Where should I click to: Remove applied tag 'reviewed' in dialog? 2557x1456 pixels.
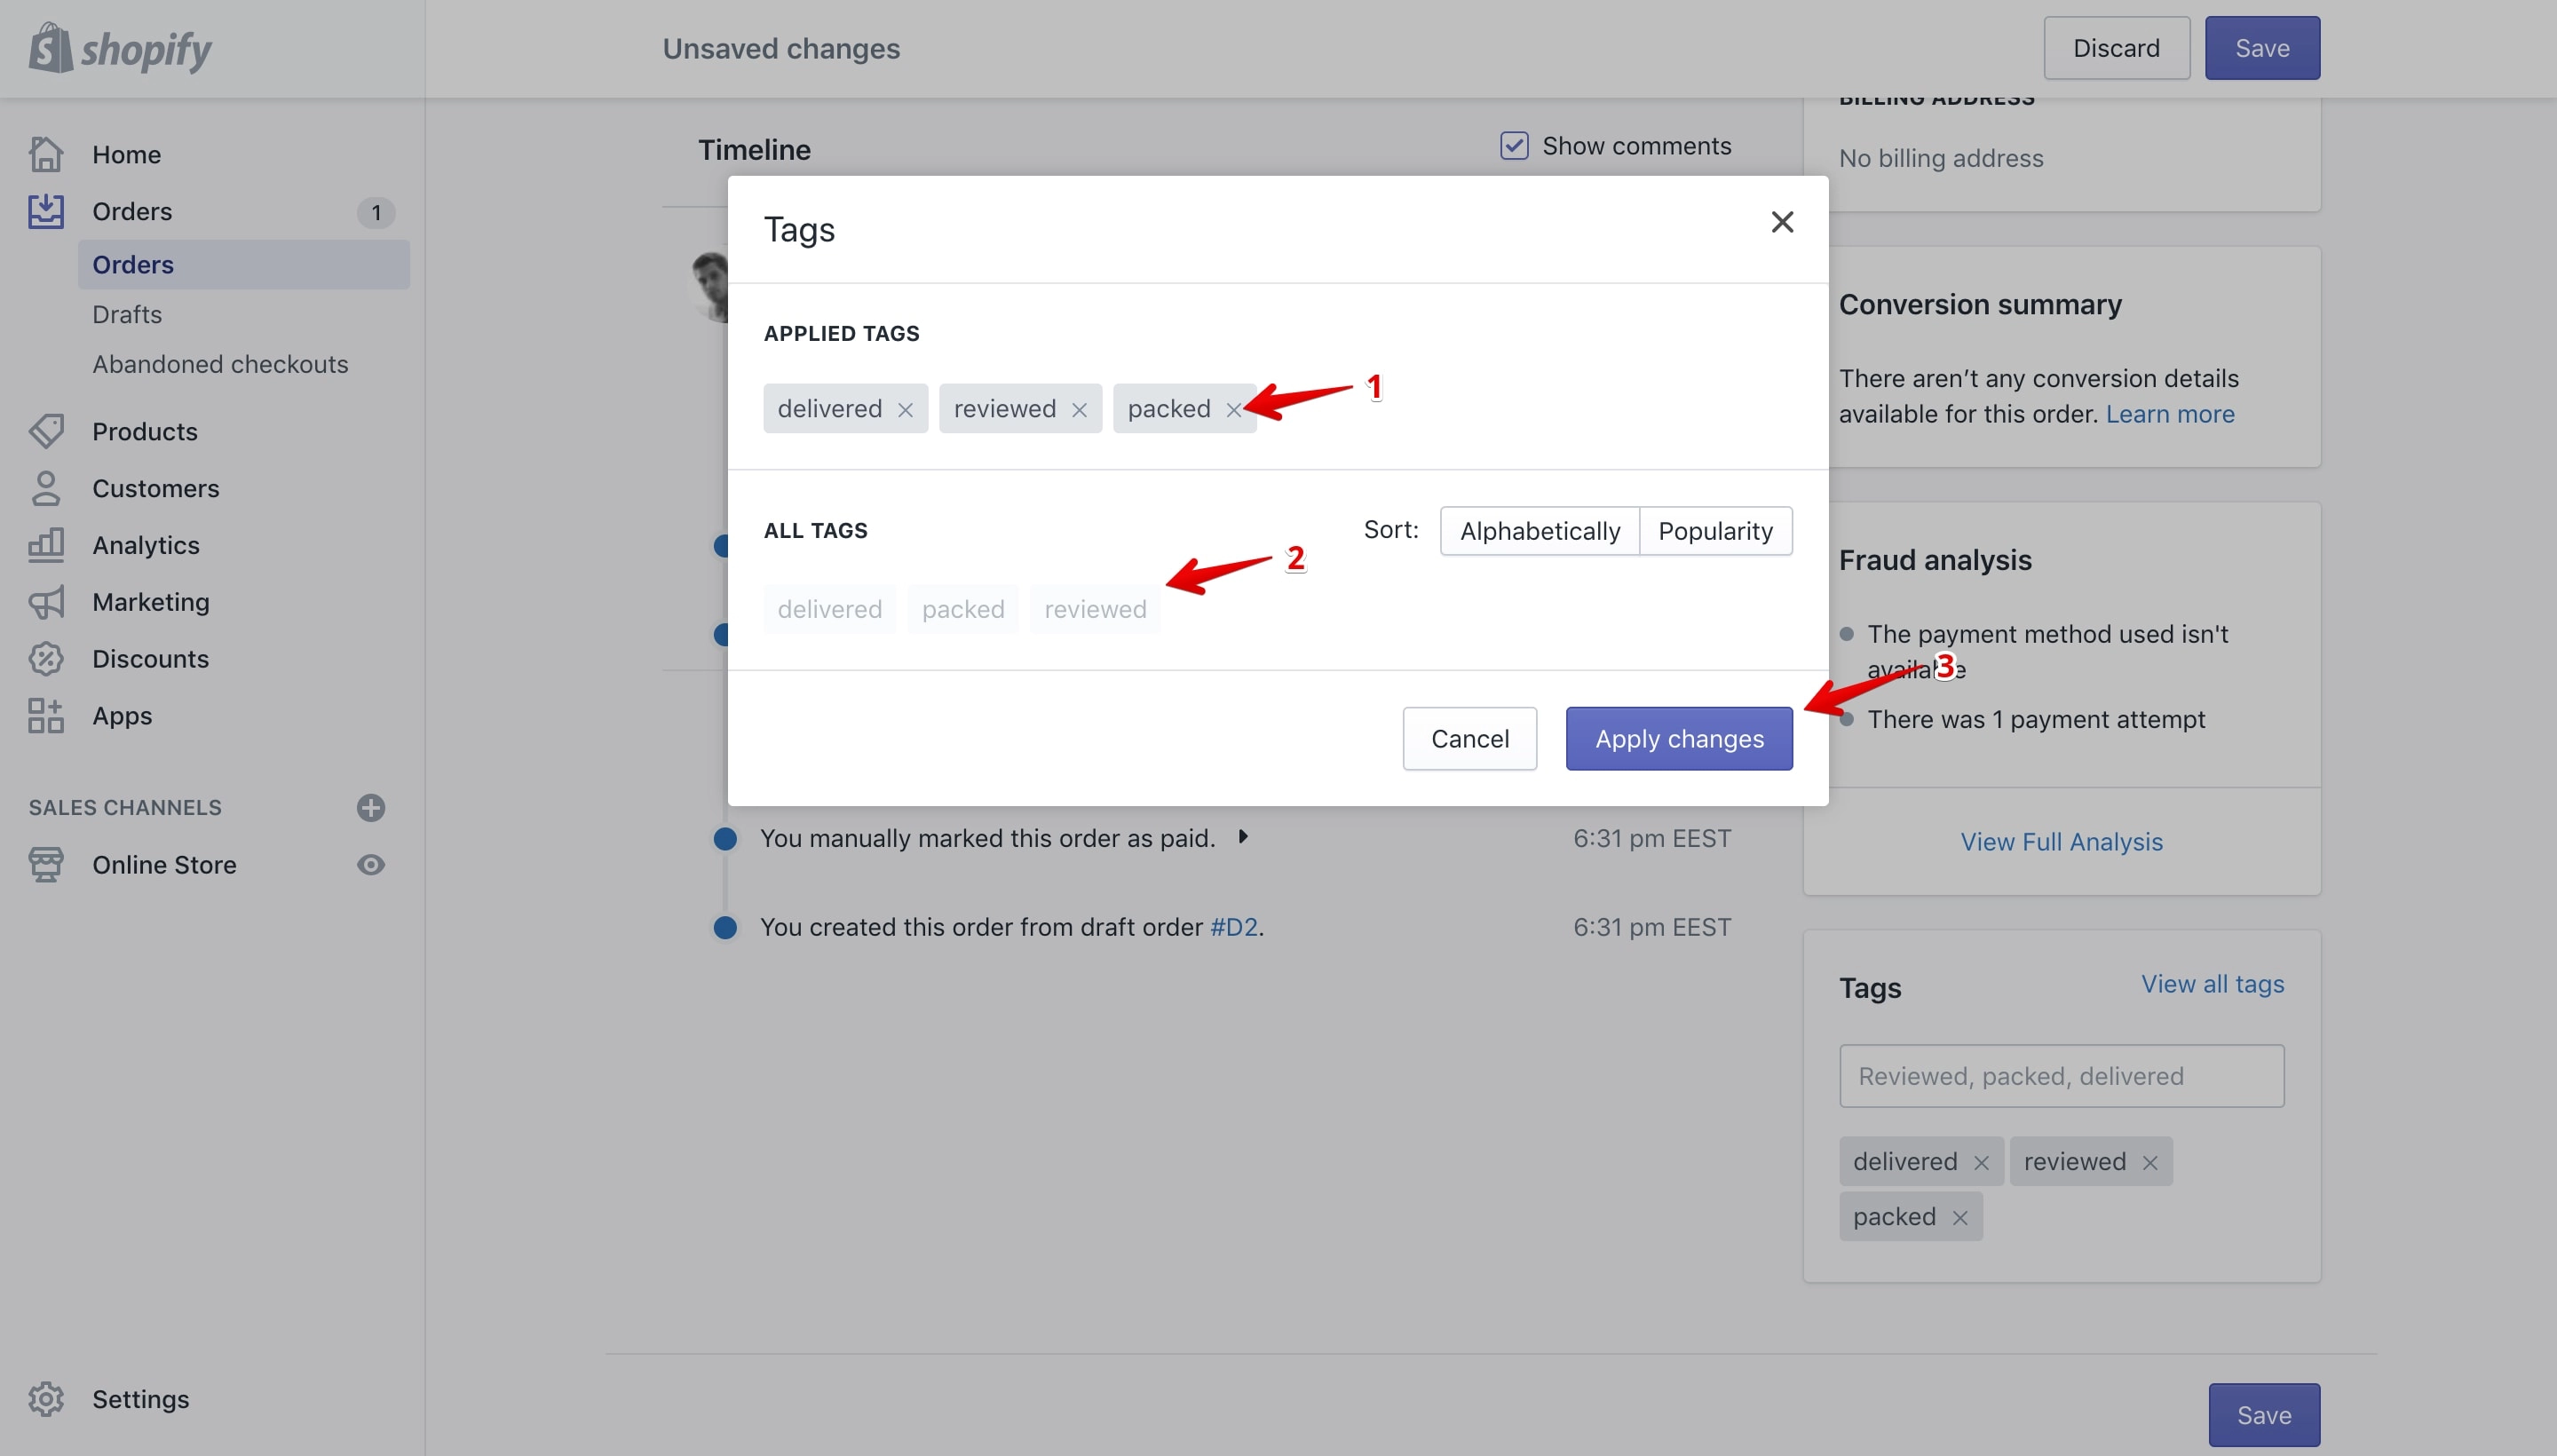[1079, 410]
